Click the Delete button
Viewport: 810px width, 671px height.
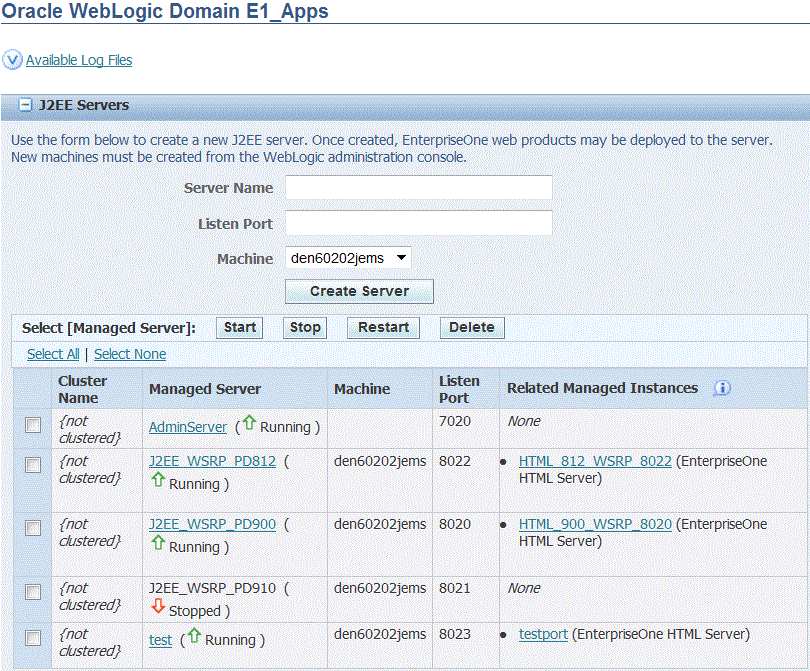(472, 327)
